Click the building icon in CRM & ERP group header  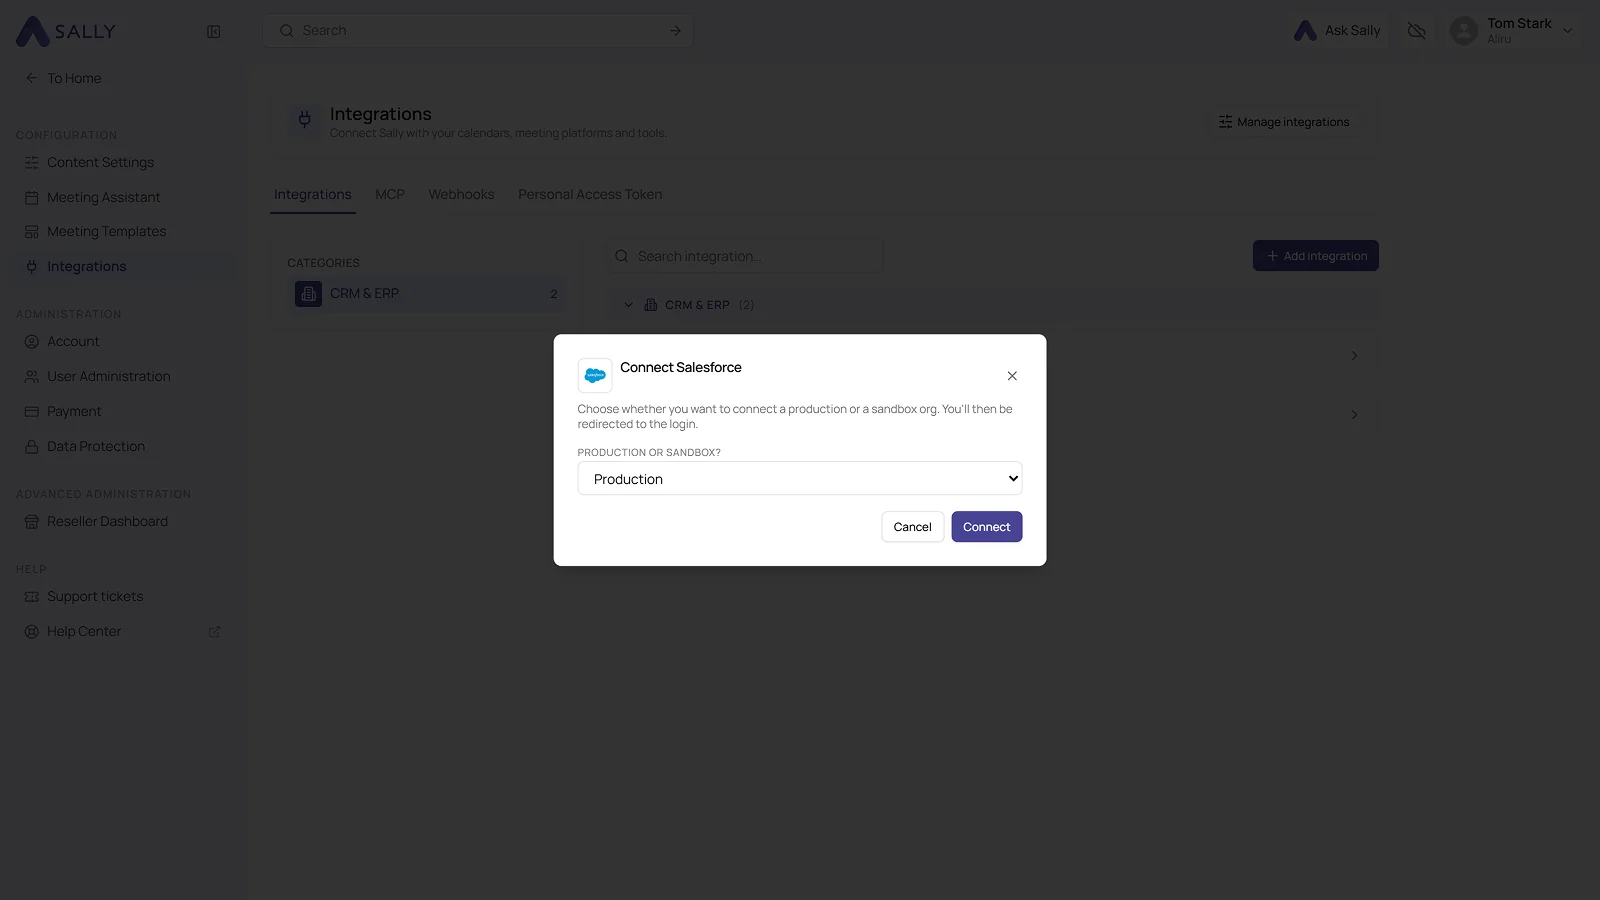[x=651, y=305]
